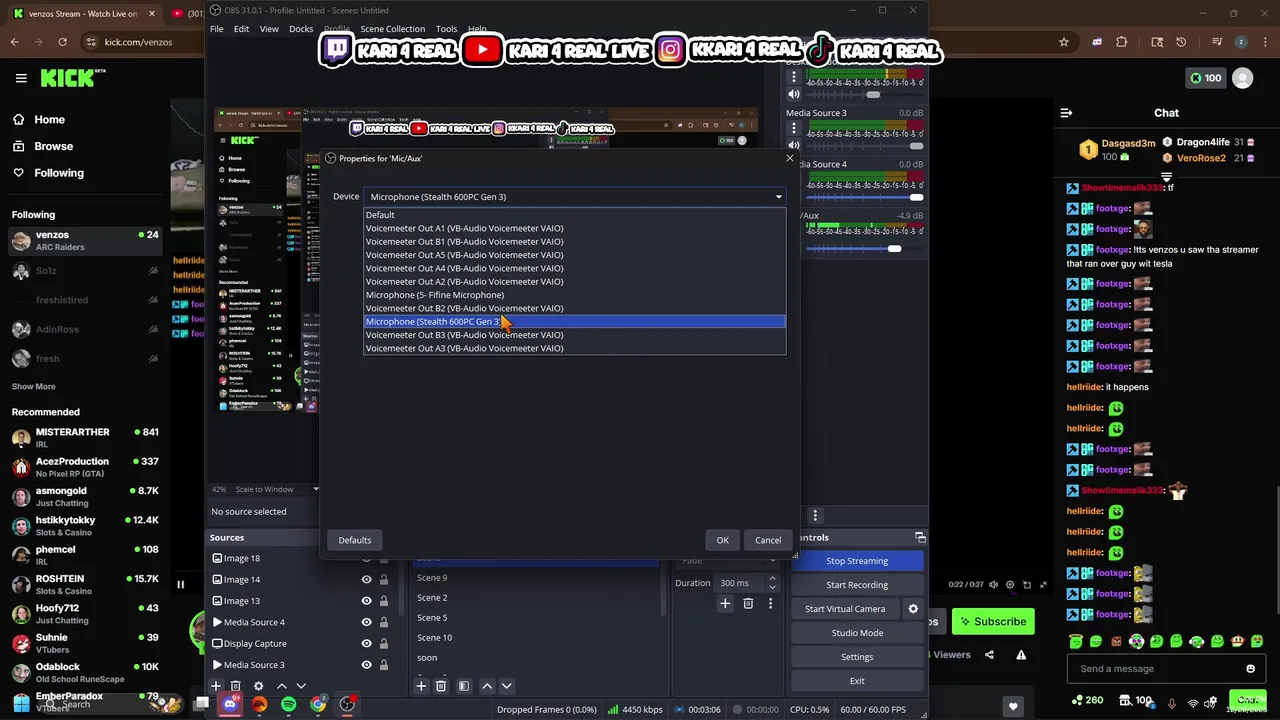Click Start Recording in OBS Controls

click(857, 585)
